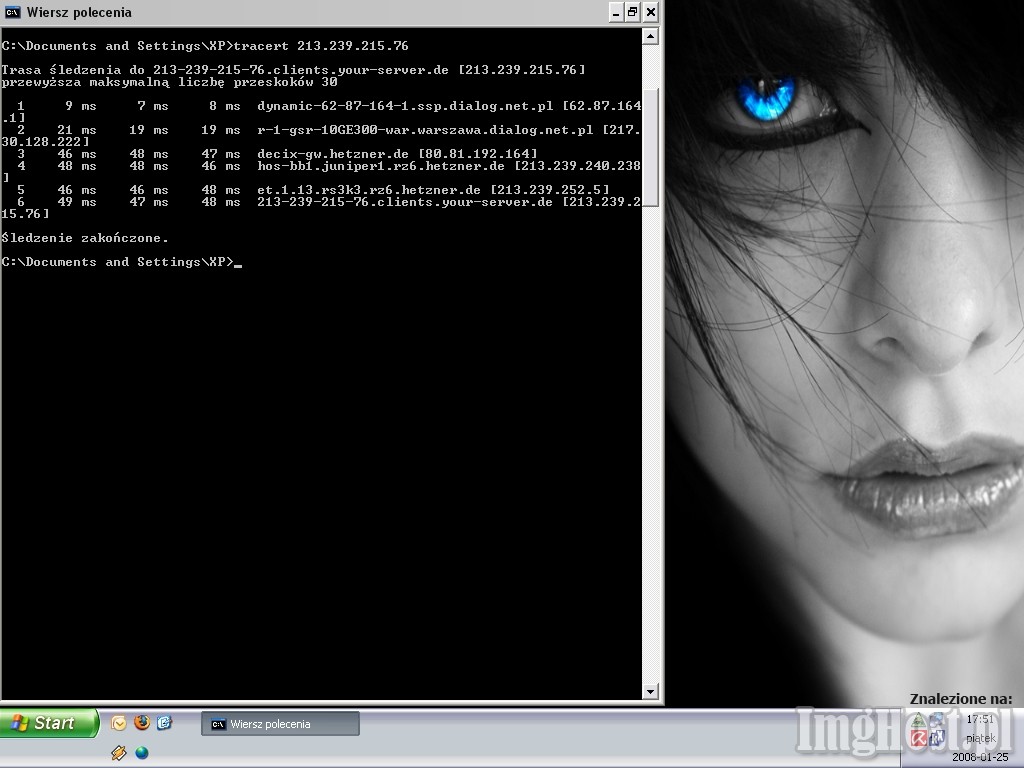Restore down the Wiersz polecenia window

click(x=633, y=12)
